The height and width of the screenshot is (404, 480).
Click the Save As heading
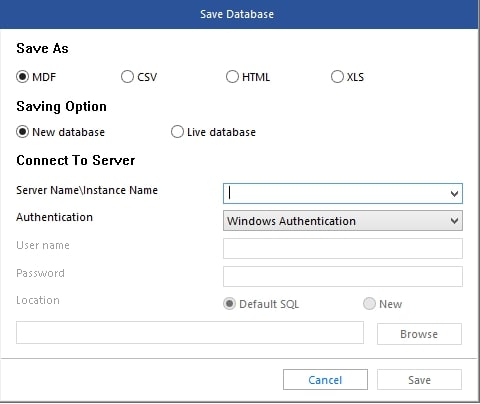tap(42, 49)
